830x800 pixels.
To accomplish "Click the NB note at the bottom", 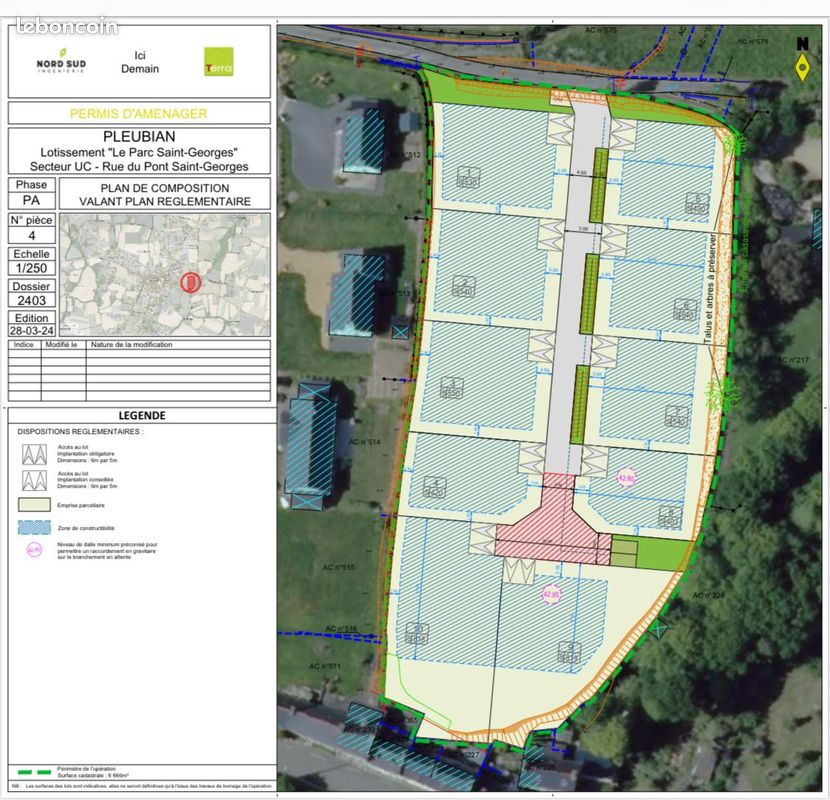I will pos(142,786).
